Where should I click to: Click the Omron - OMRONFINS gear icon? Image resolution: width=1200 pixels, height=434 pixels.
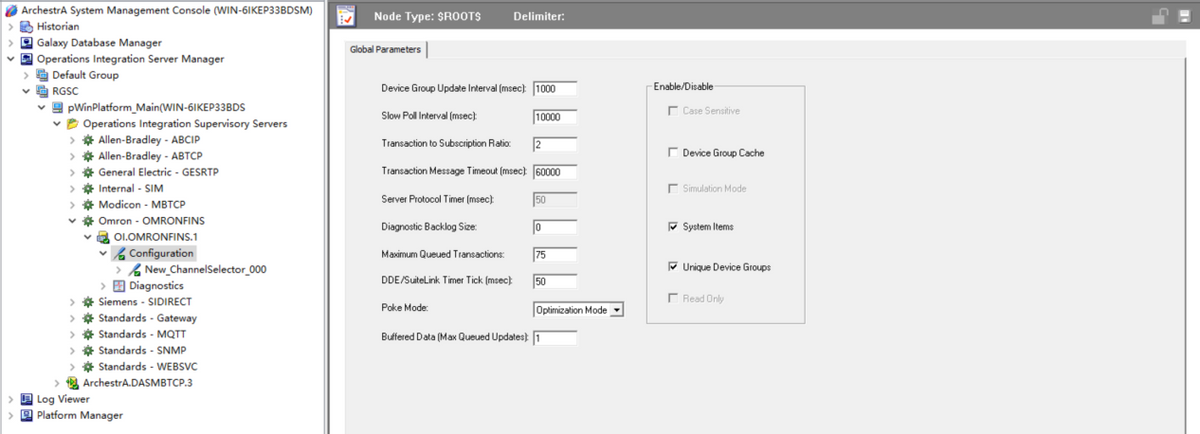[x=87, y=221]
